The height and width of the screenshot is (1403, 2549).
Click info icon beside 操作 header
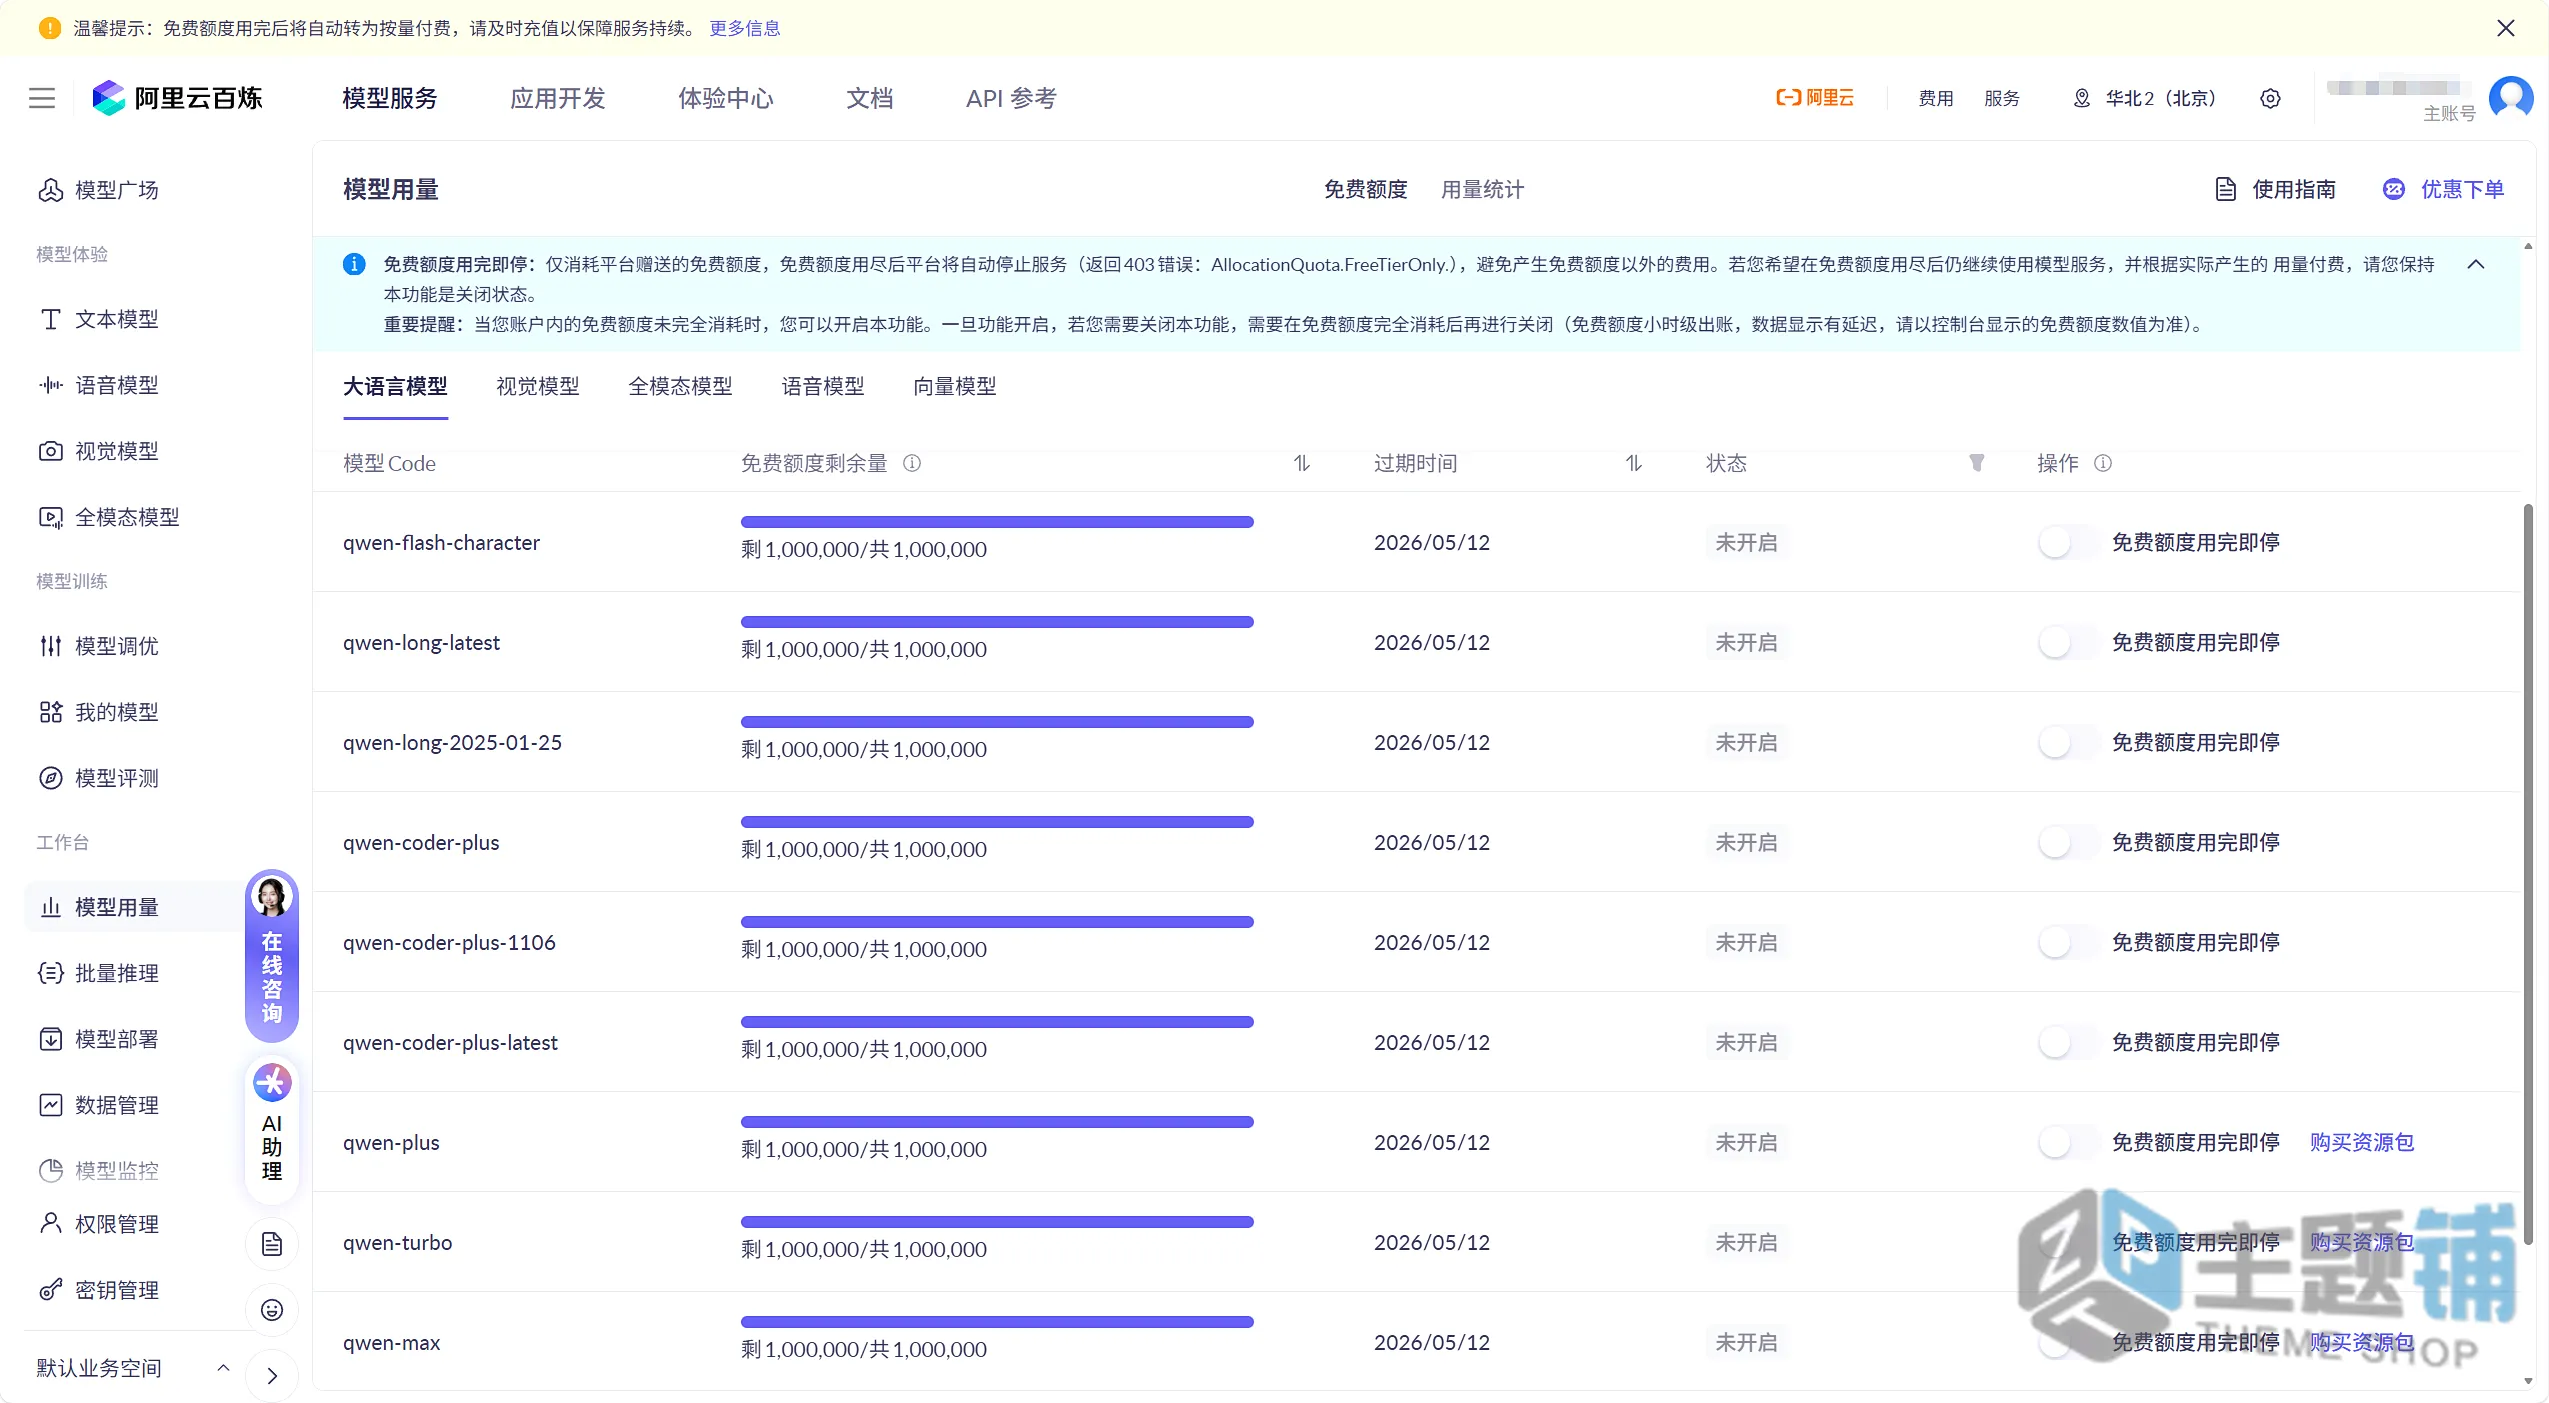click(x=2103, y=463)
